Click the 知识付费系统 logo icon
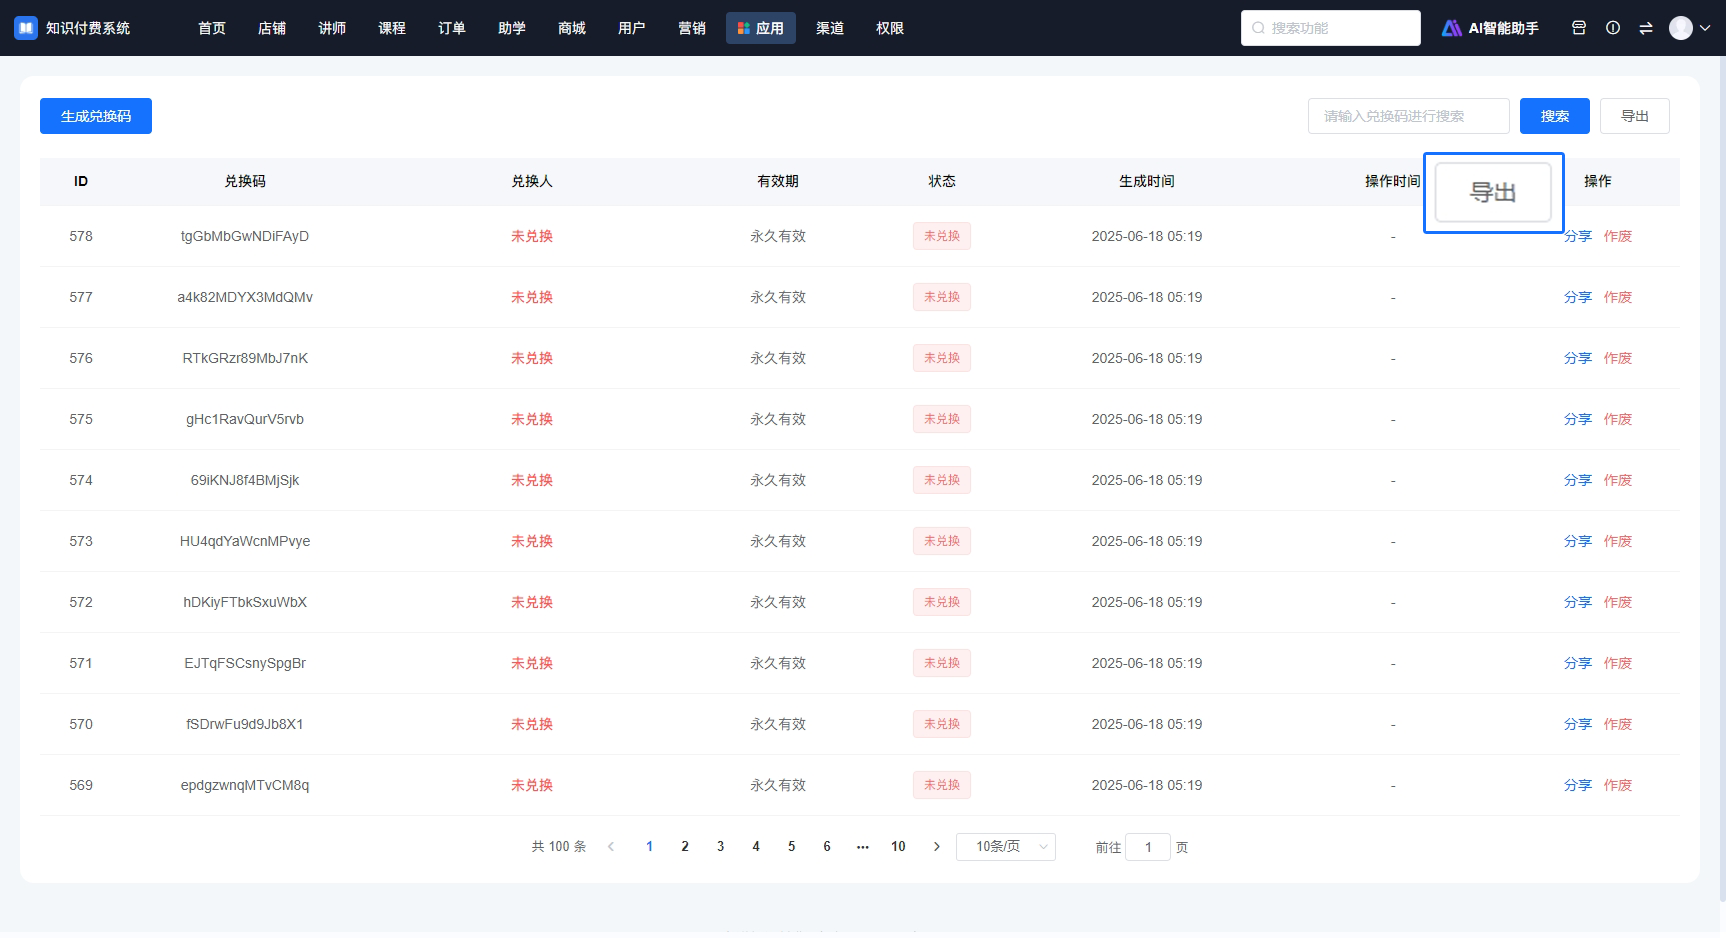 coord(26,28)
